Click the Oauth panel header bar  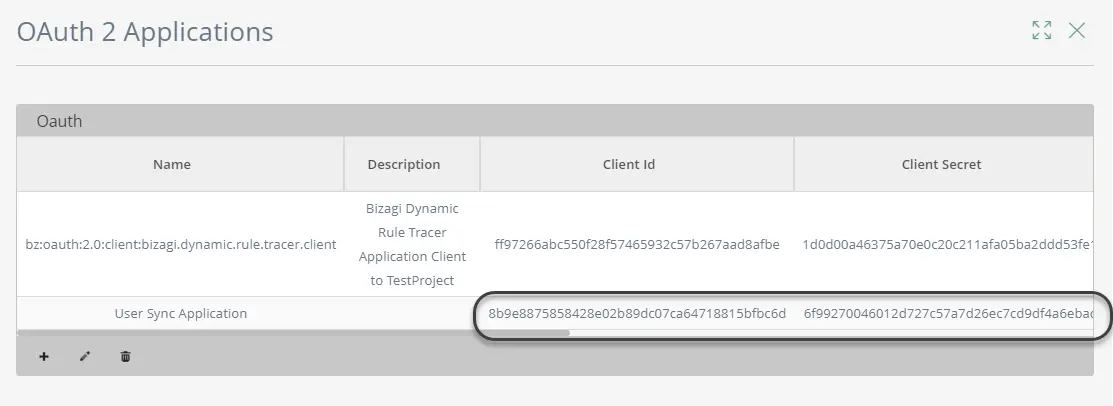click(555, 121)
